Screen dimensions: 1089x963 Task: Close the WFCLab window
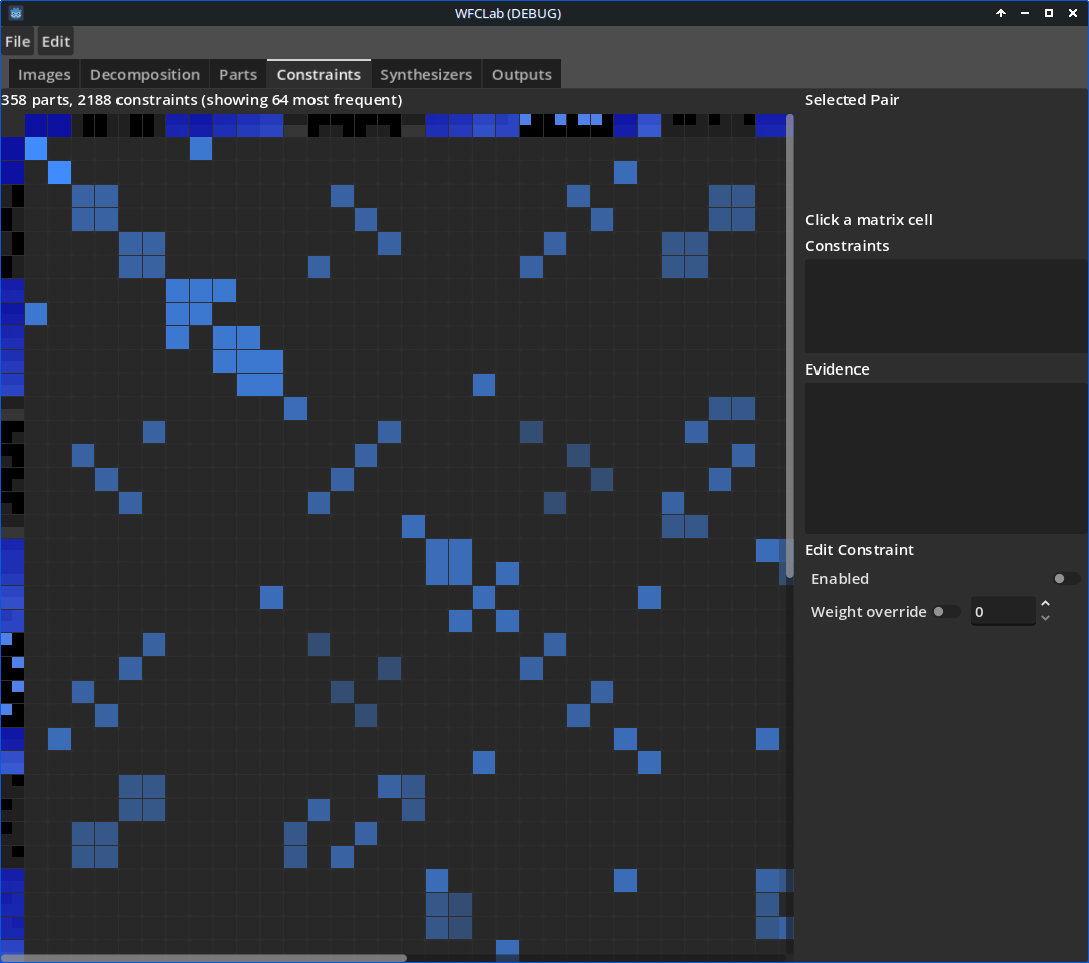pyautogui.click(x=1073, y=13)
